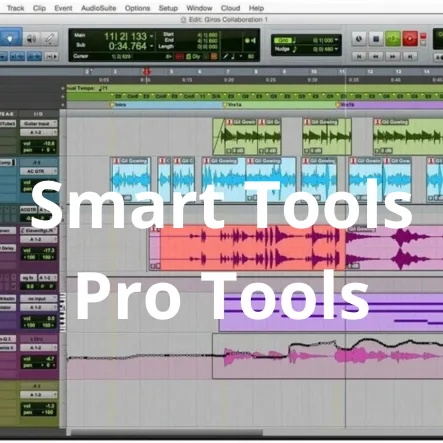Select the first blue Gil Gowing clip

coord(131,179)
